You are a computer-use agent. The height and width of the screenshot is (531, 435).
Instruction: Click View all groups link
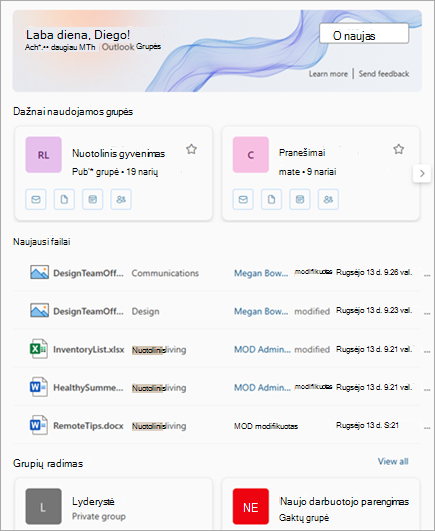click(393, 461)
